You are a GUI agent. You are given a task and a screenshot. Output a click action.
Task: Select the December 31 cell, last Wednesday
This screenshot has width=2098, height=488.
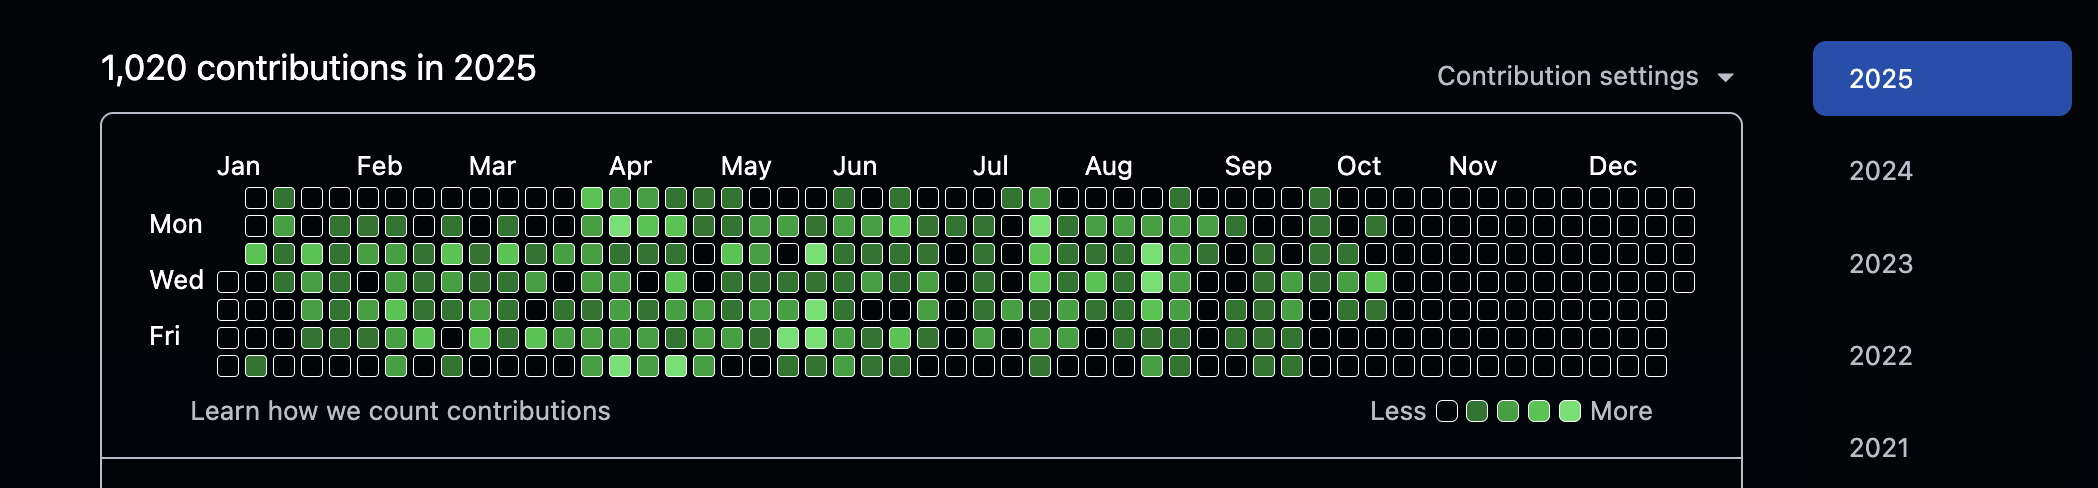click(x=1684, y=282)
